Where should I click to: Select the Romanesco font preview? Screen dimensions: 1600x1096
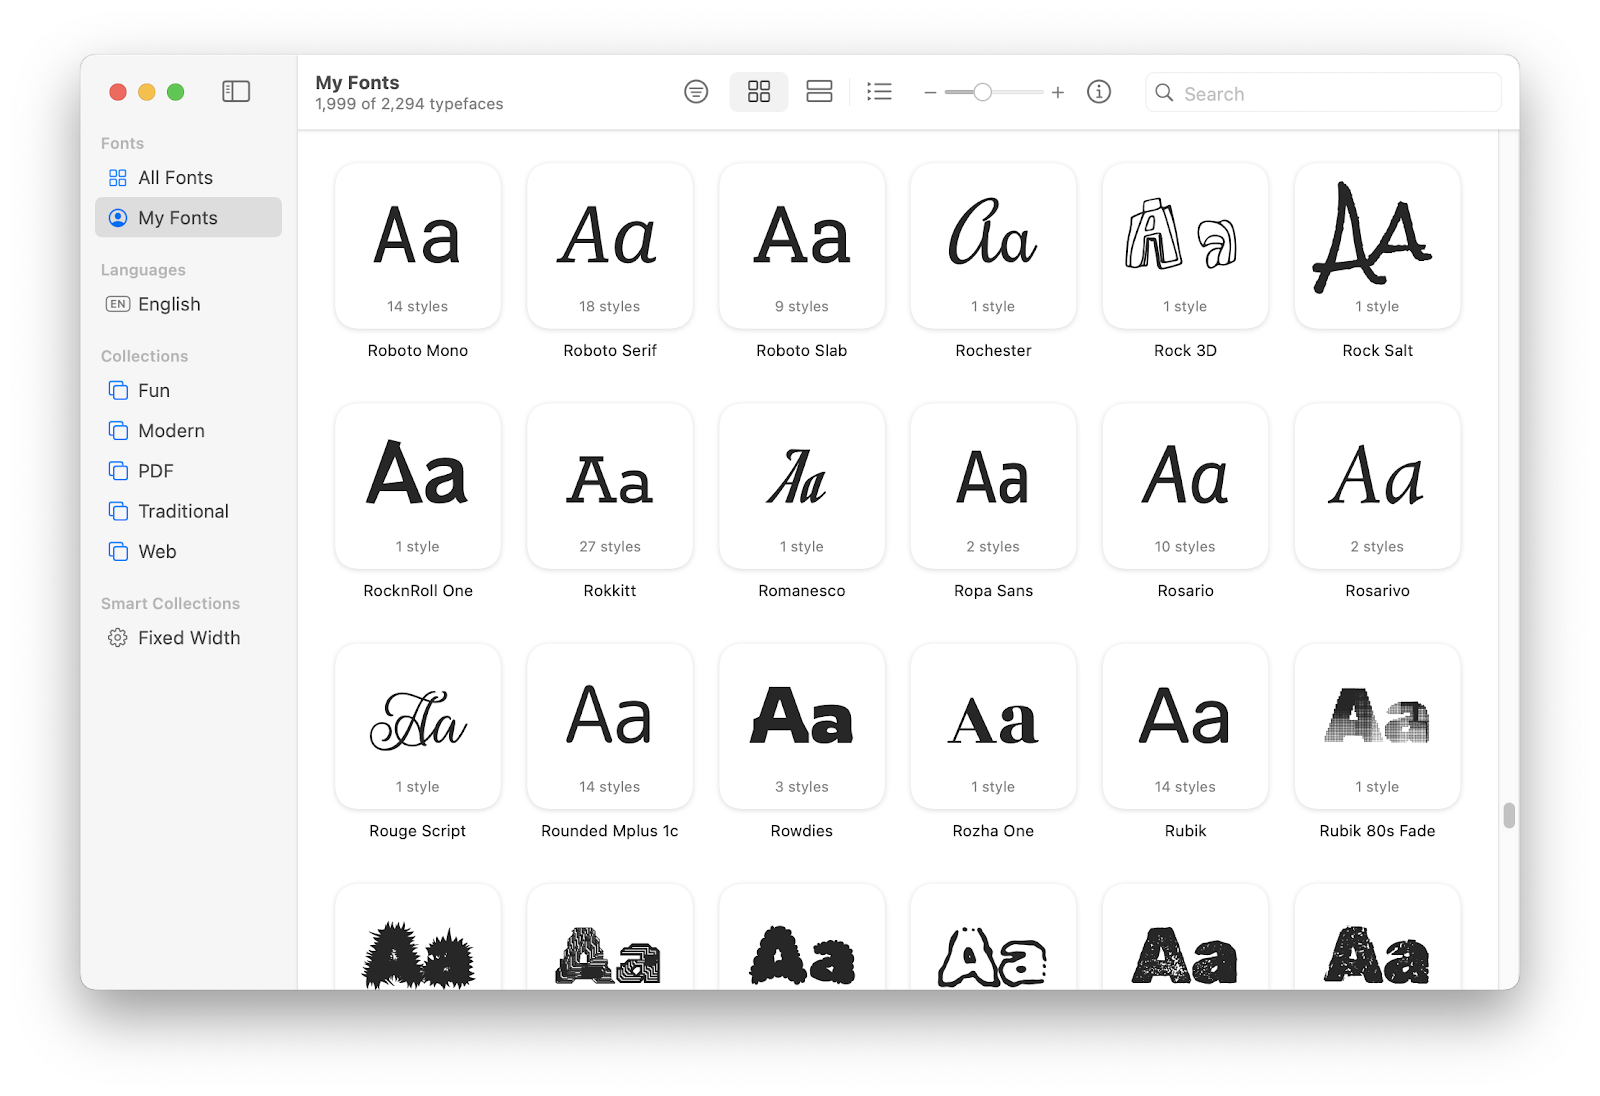click(x=802, y=486)
